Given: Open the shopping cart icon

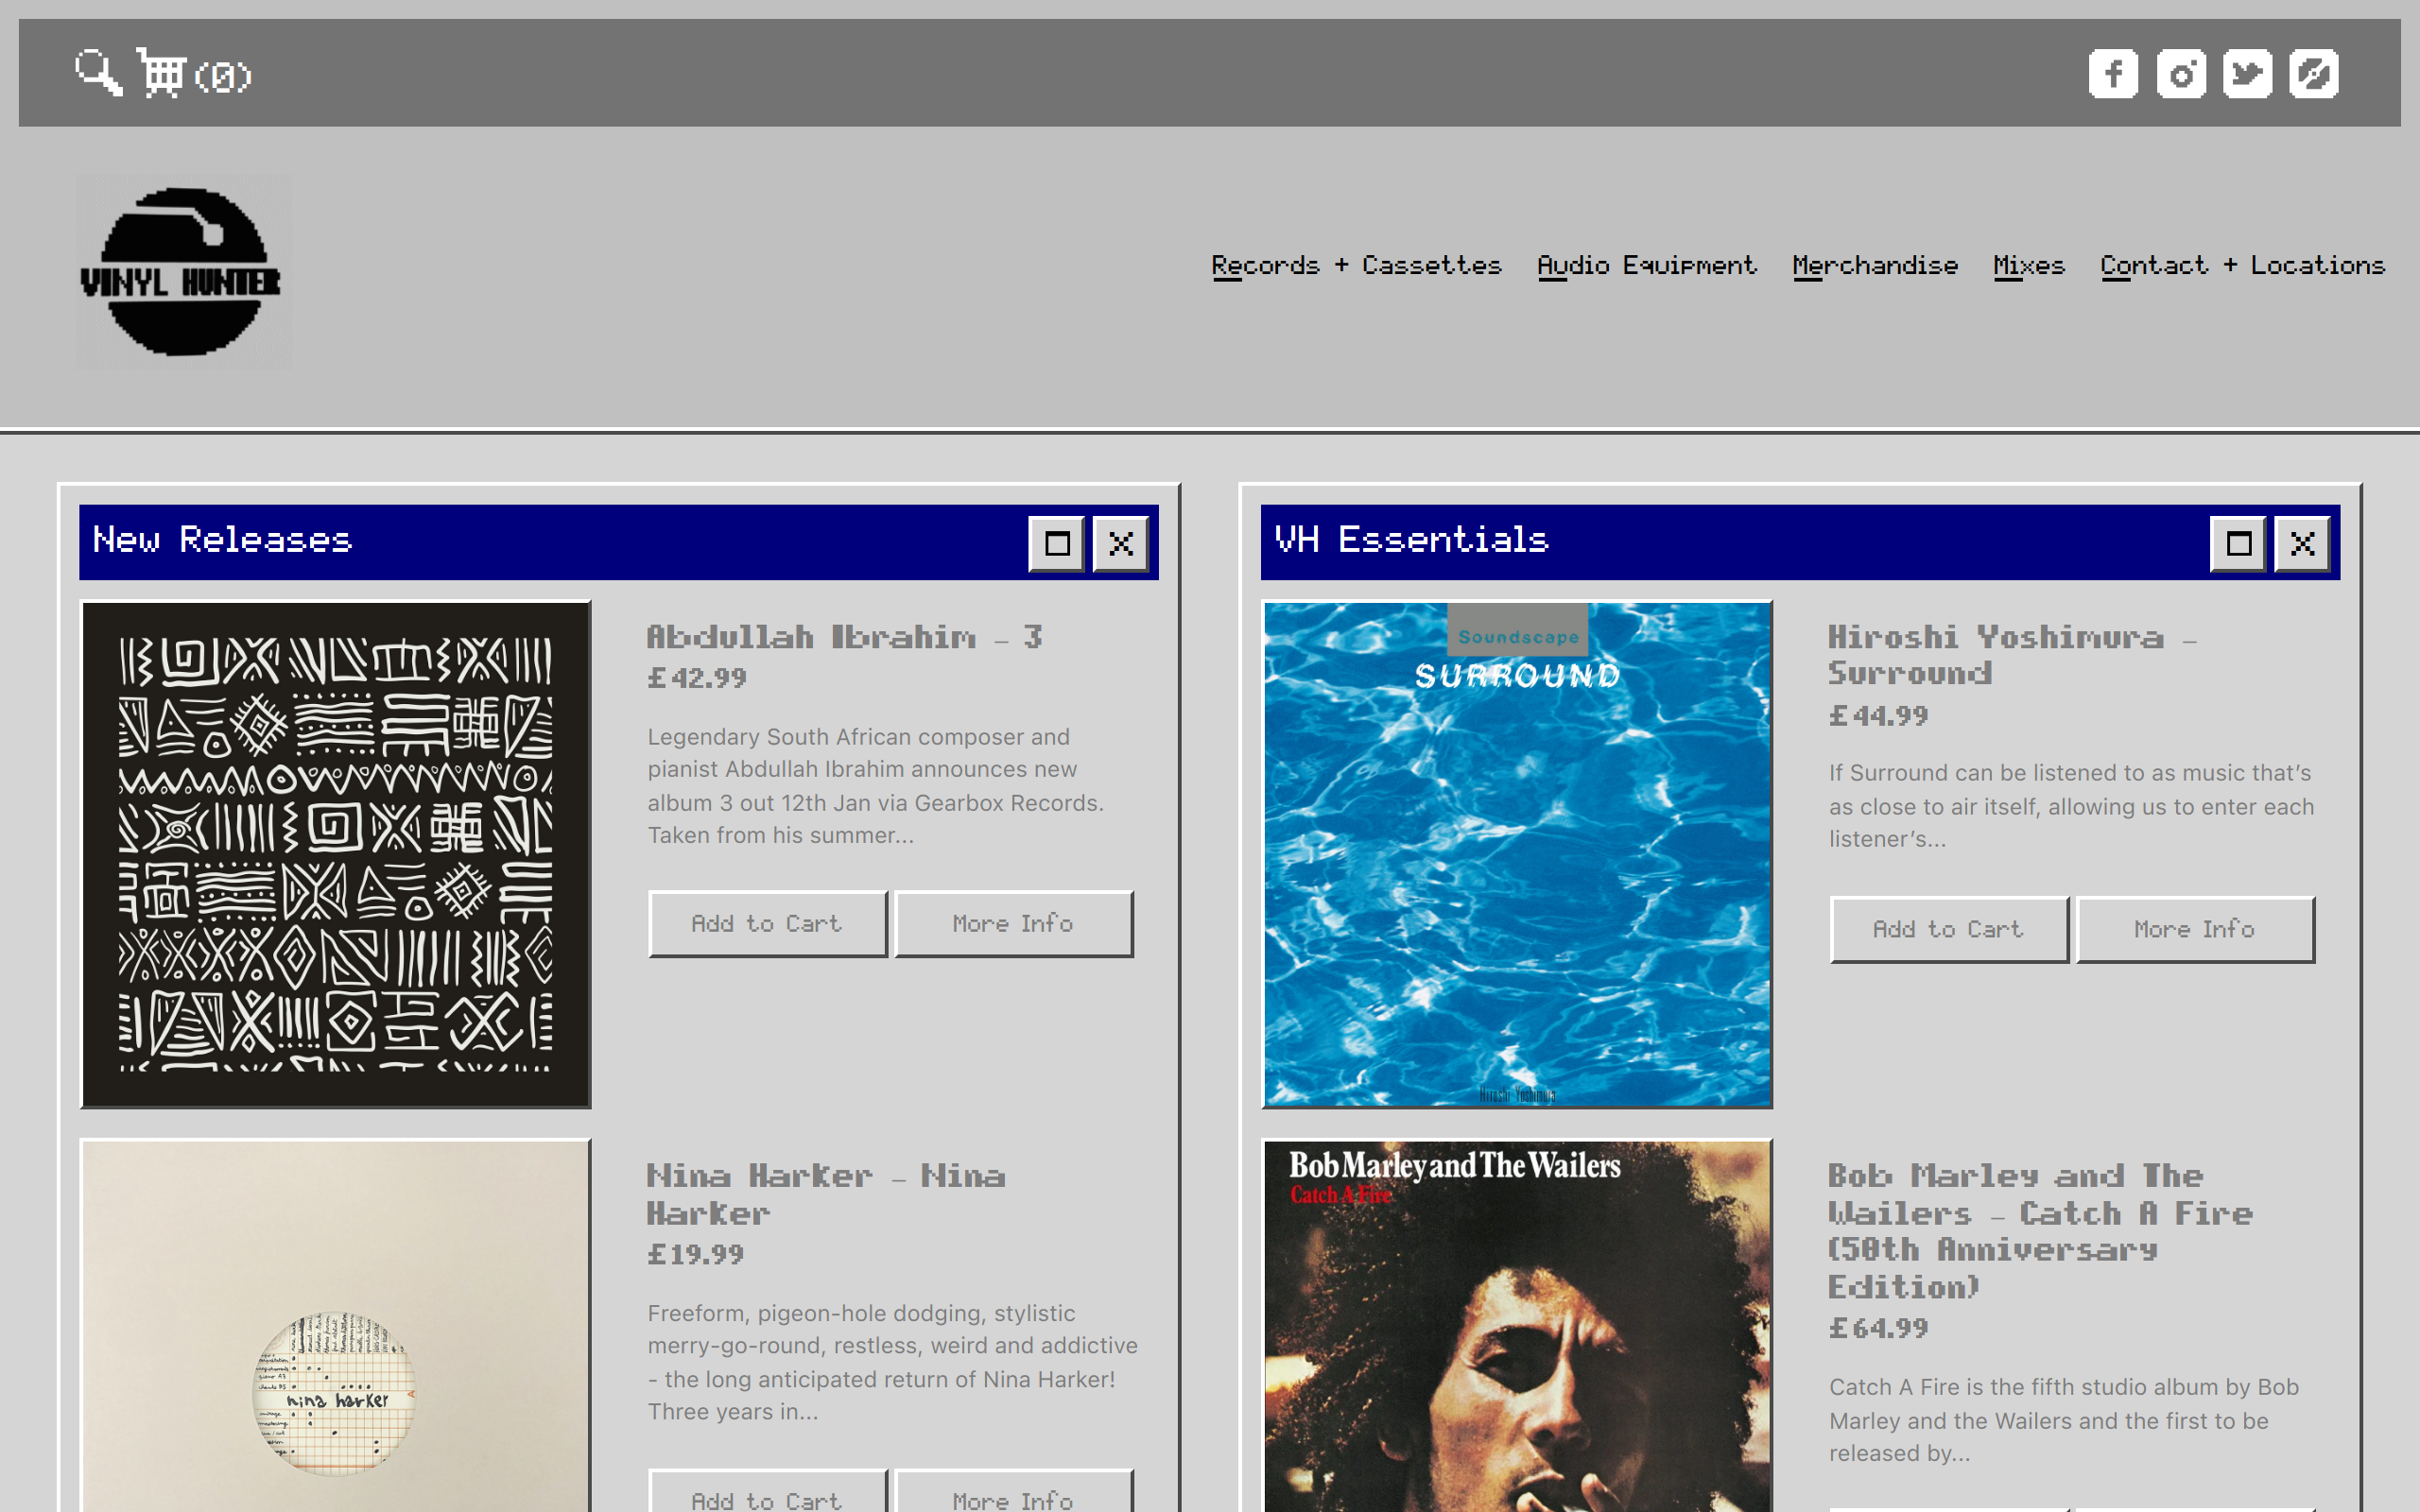Looking at the screenshot, I should (162, 73).
